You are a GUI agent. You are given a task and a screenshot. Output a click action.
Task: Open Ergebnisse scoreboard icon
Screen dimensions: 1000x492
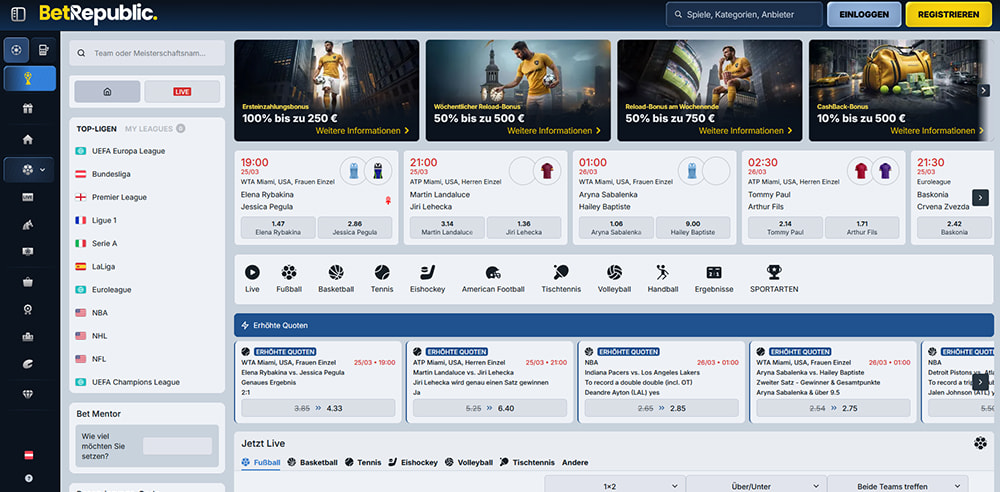tap(713, 272)
